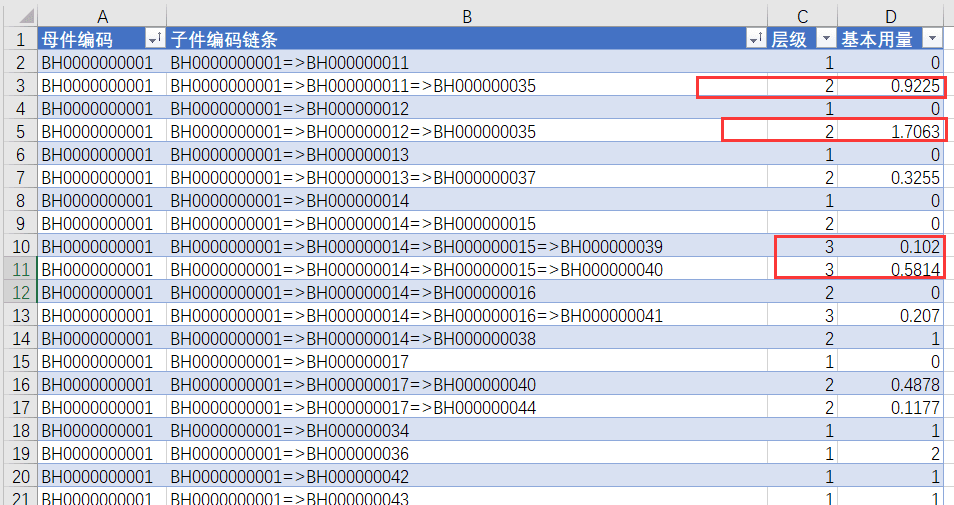Select column D header
Screen dimensions: 954x505
point(891,16)
